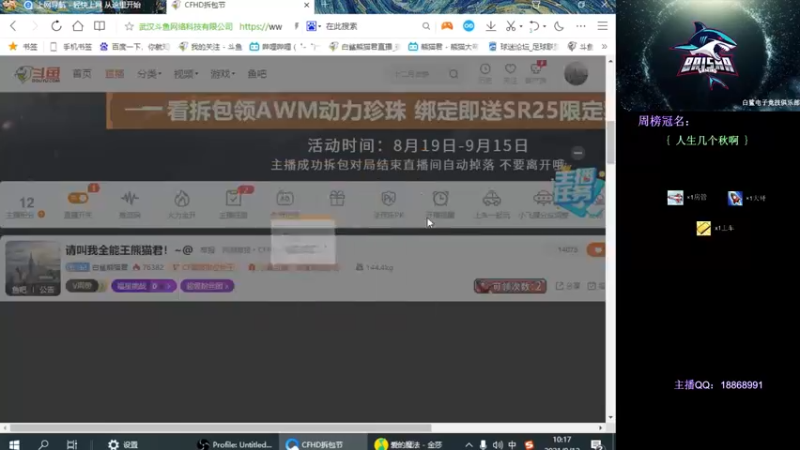The height and width of the screenshot is (450, 800).
Task: Open the orange game controller icon
Action: (447, 26)
